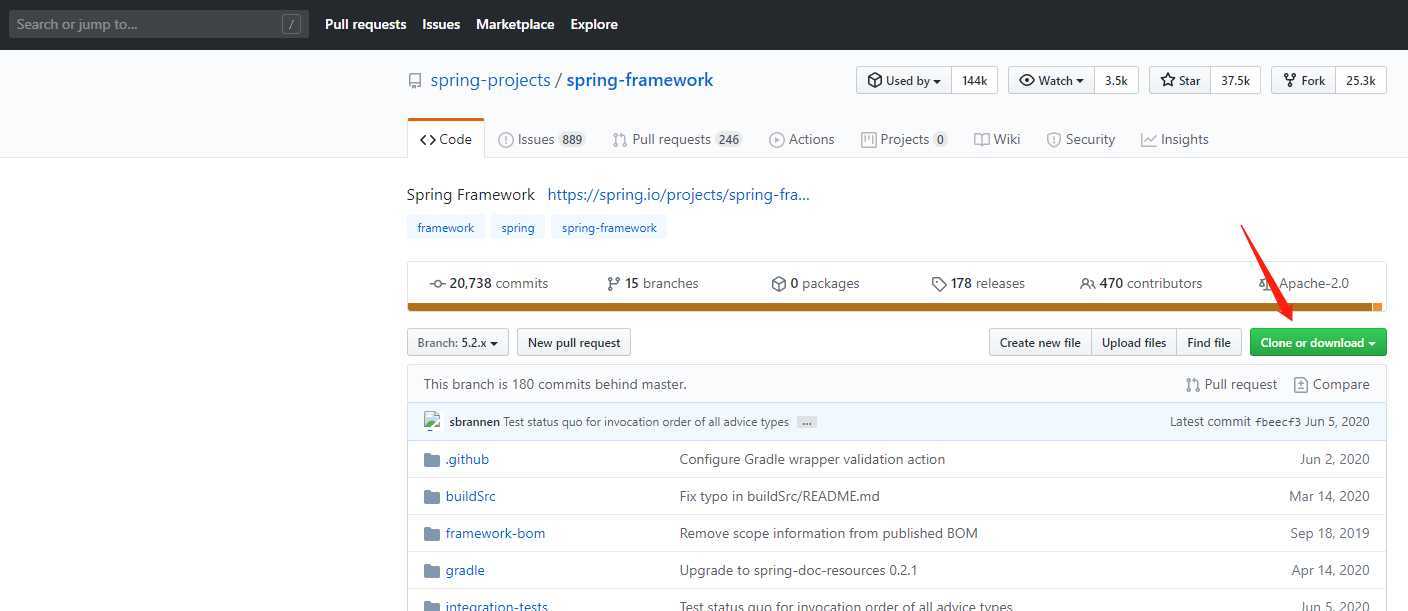This screenshot has height=611, width=1408.
Task: Open Explore in top navigation
Action: click(x=594, y=25)
